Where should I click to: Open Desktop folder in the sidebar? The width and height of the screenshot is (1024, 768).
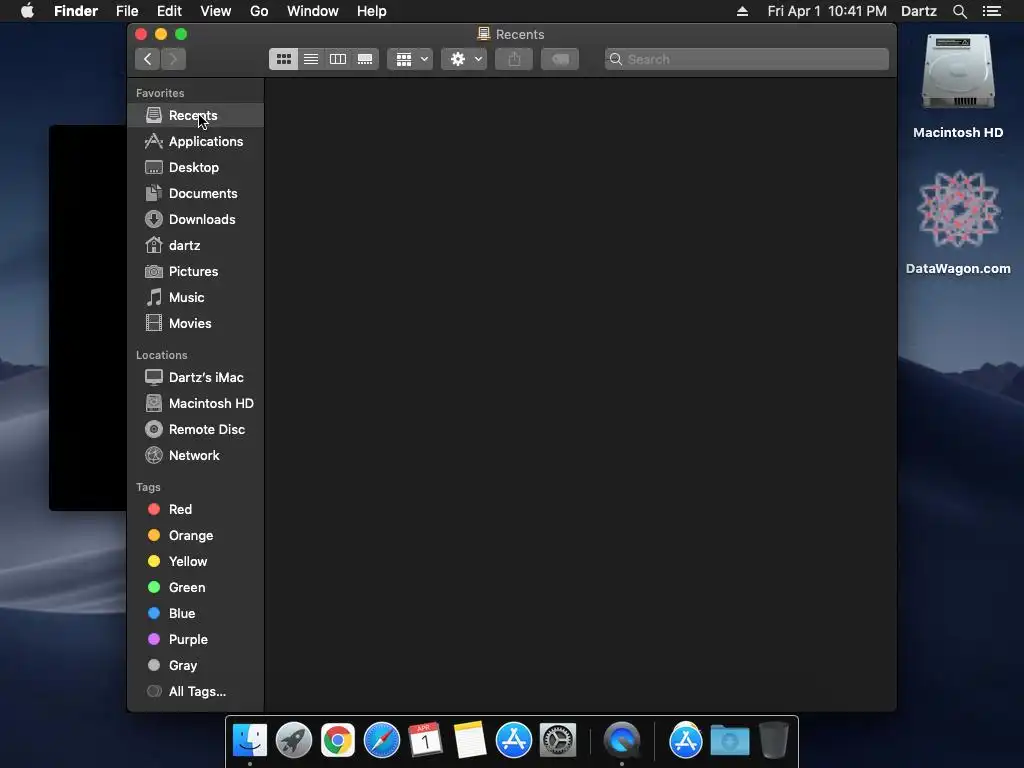pos(195,168)
